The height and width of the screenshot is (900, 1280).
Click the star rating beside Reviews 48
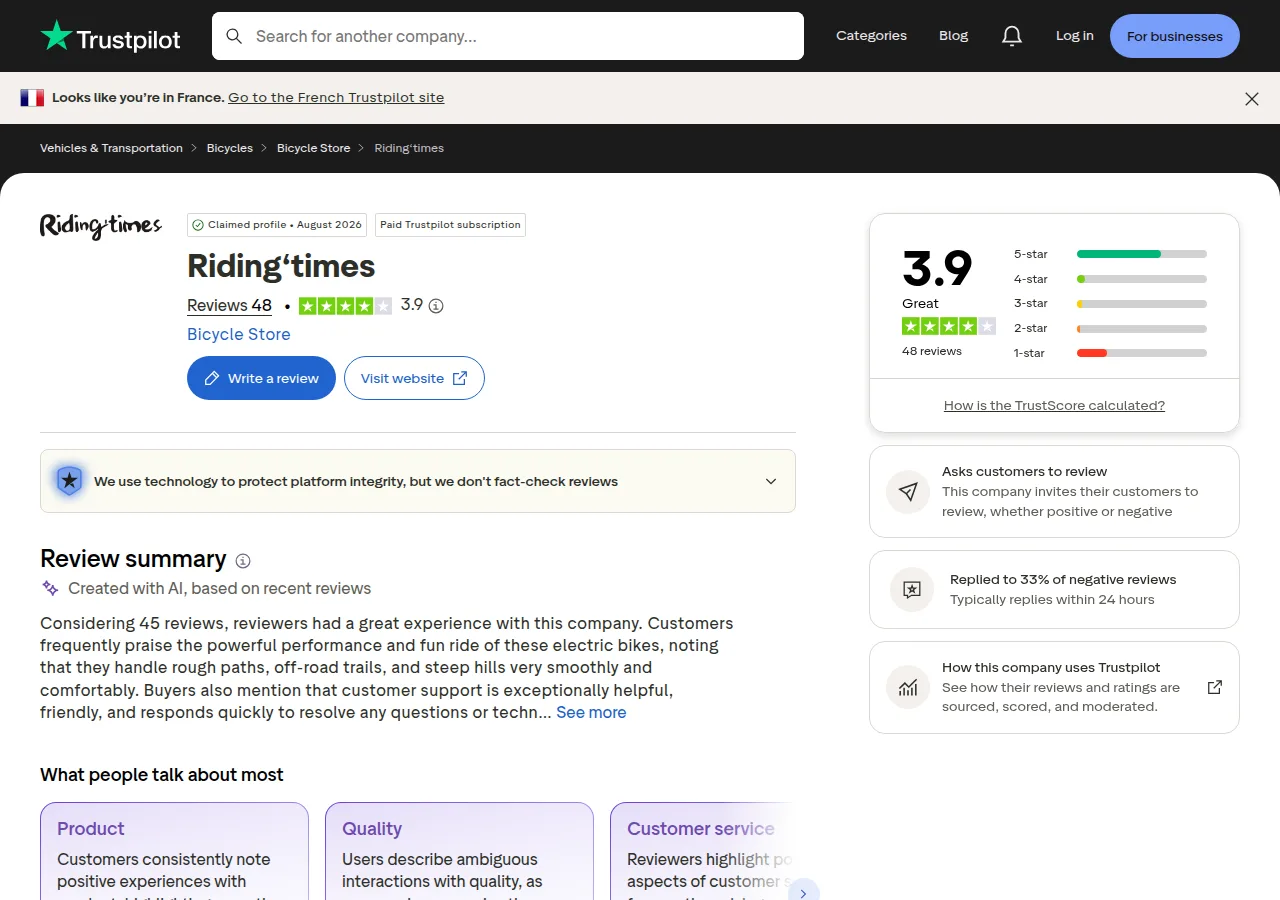pos(345,306)
